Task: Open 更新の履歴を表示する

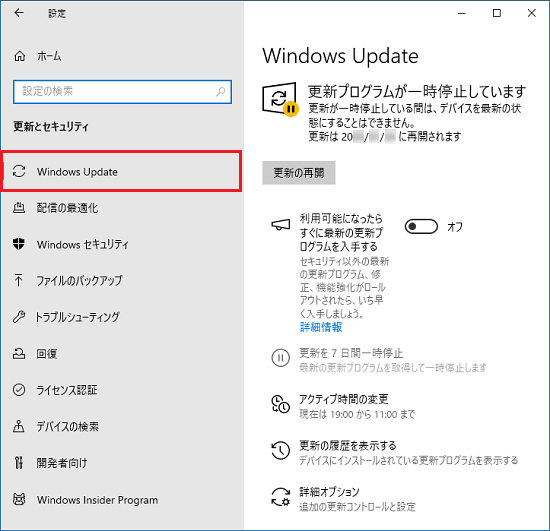Action: click(395, 452)
